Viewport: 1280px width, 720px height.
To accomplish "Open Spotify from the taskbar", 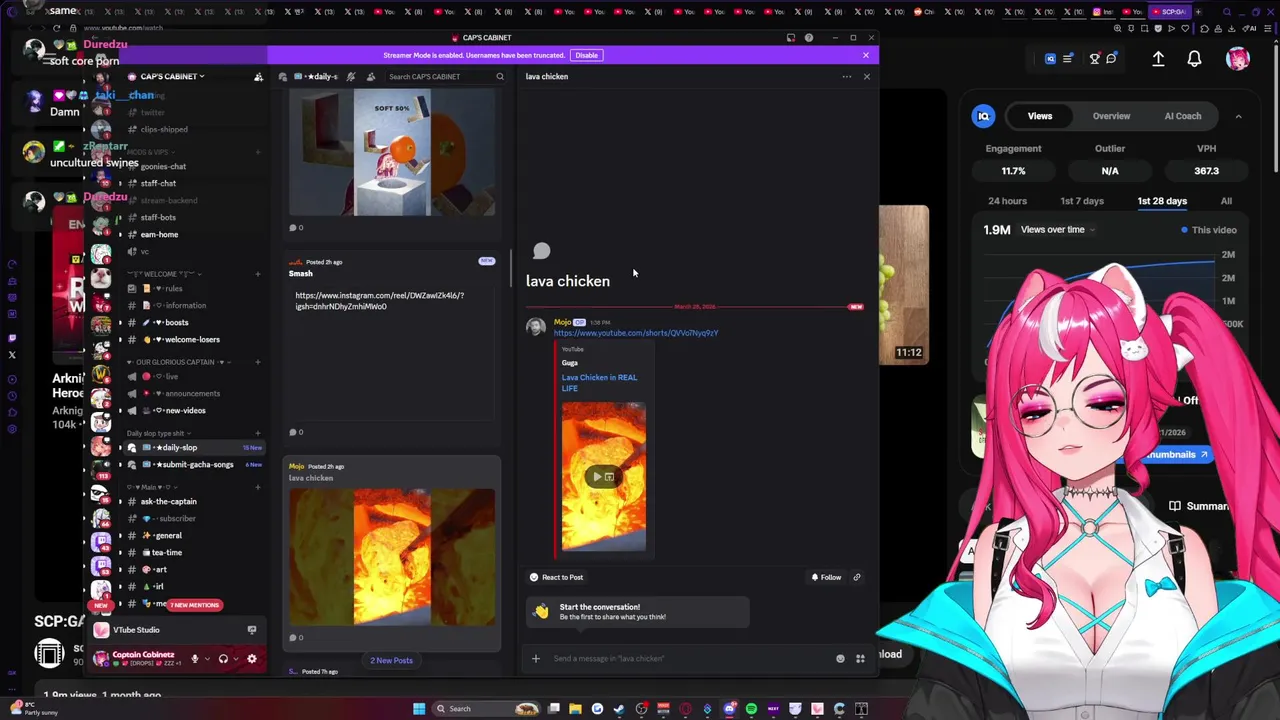I will 751,709.
